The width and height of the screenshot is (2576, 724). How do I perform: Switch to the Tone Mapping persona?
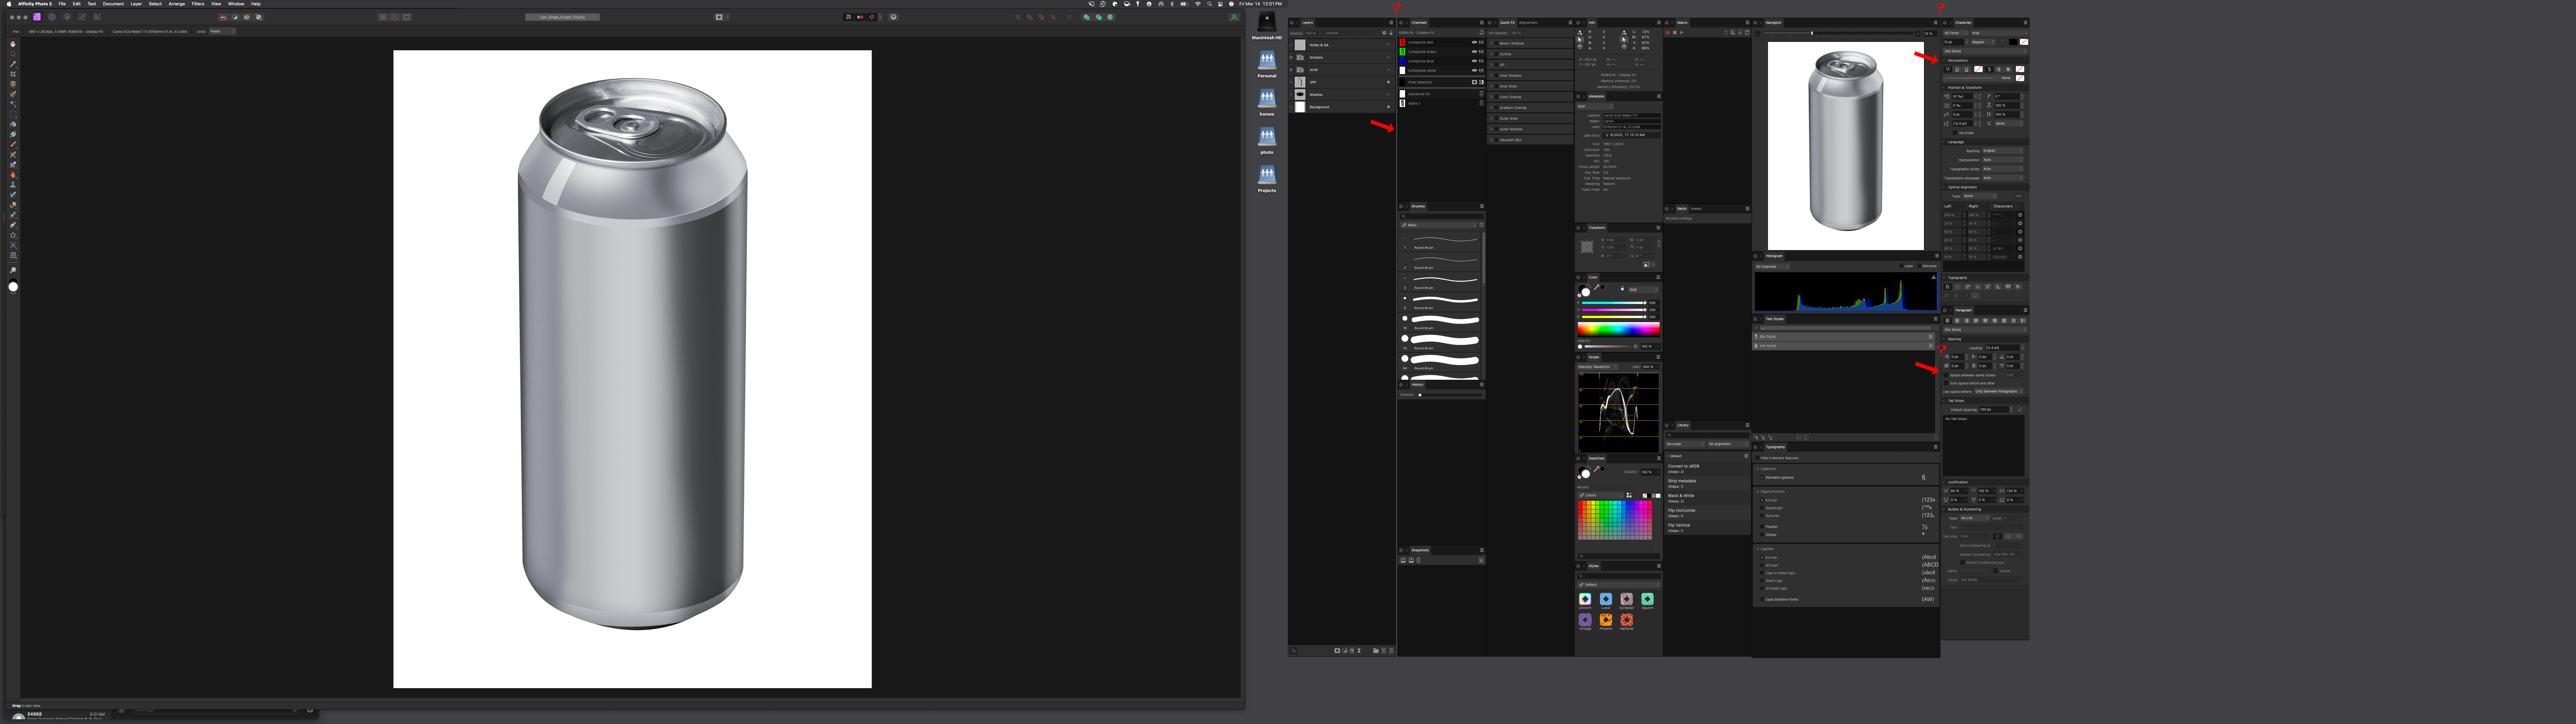click(82, 17)
